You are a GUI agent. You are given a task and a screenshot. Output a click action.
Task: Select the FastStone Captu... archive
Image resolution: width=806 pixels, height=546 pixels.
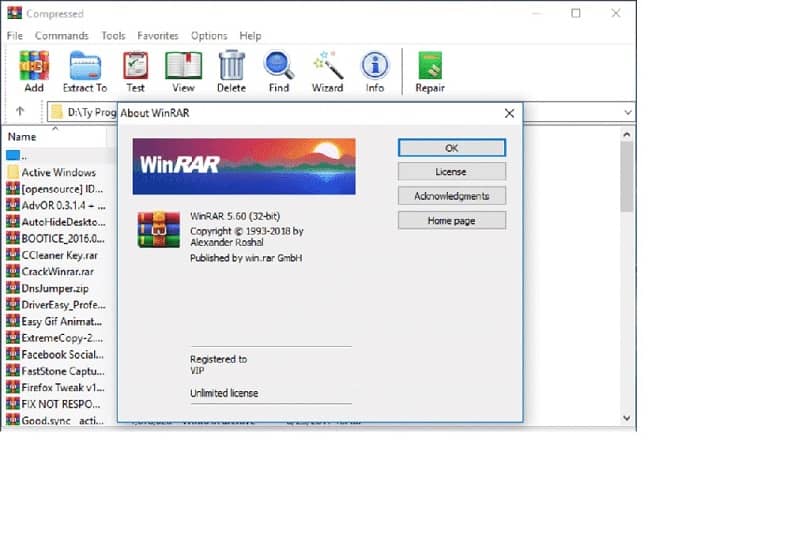[x=63, y=371]
